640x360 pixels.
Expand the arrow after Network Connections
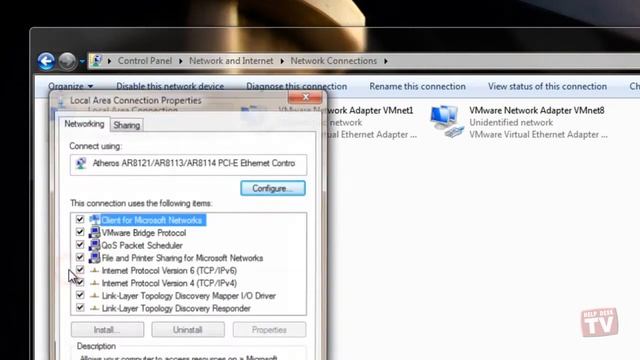coord(386,61)
